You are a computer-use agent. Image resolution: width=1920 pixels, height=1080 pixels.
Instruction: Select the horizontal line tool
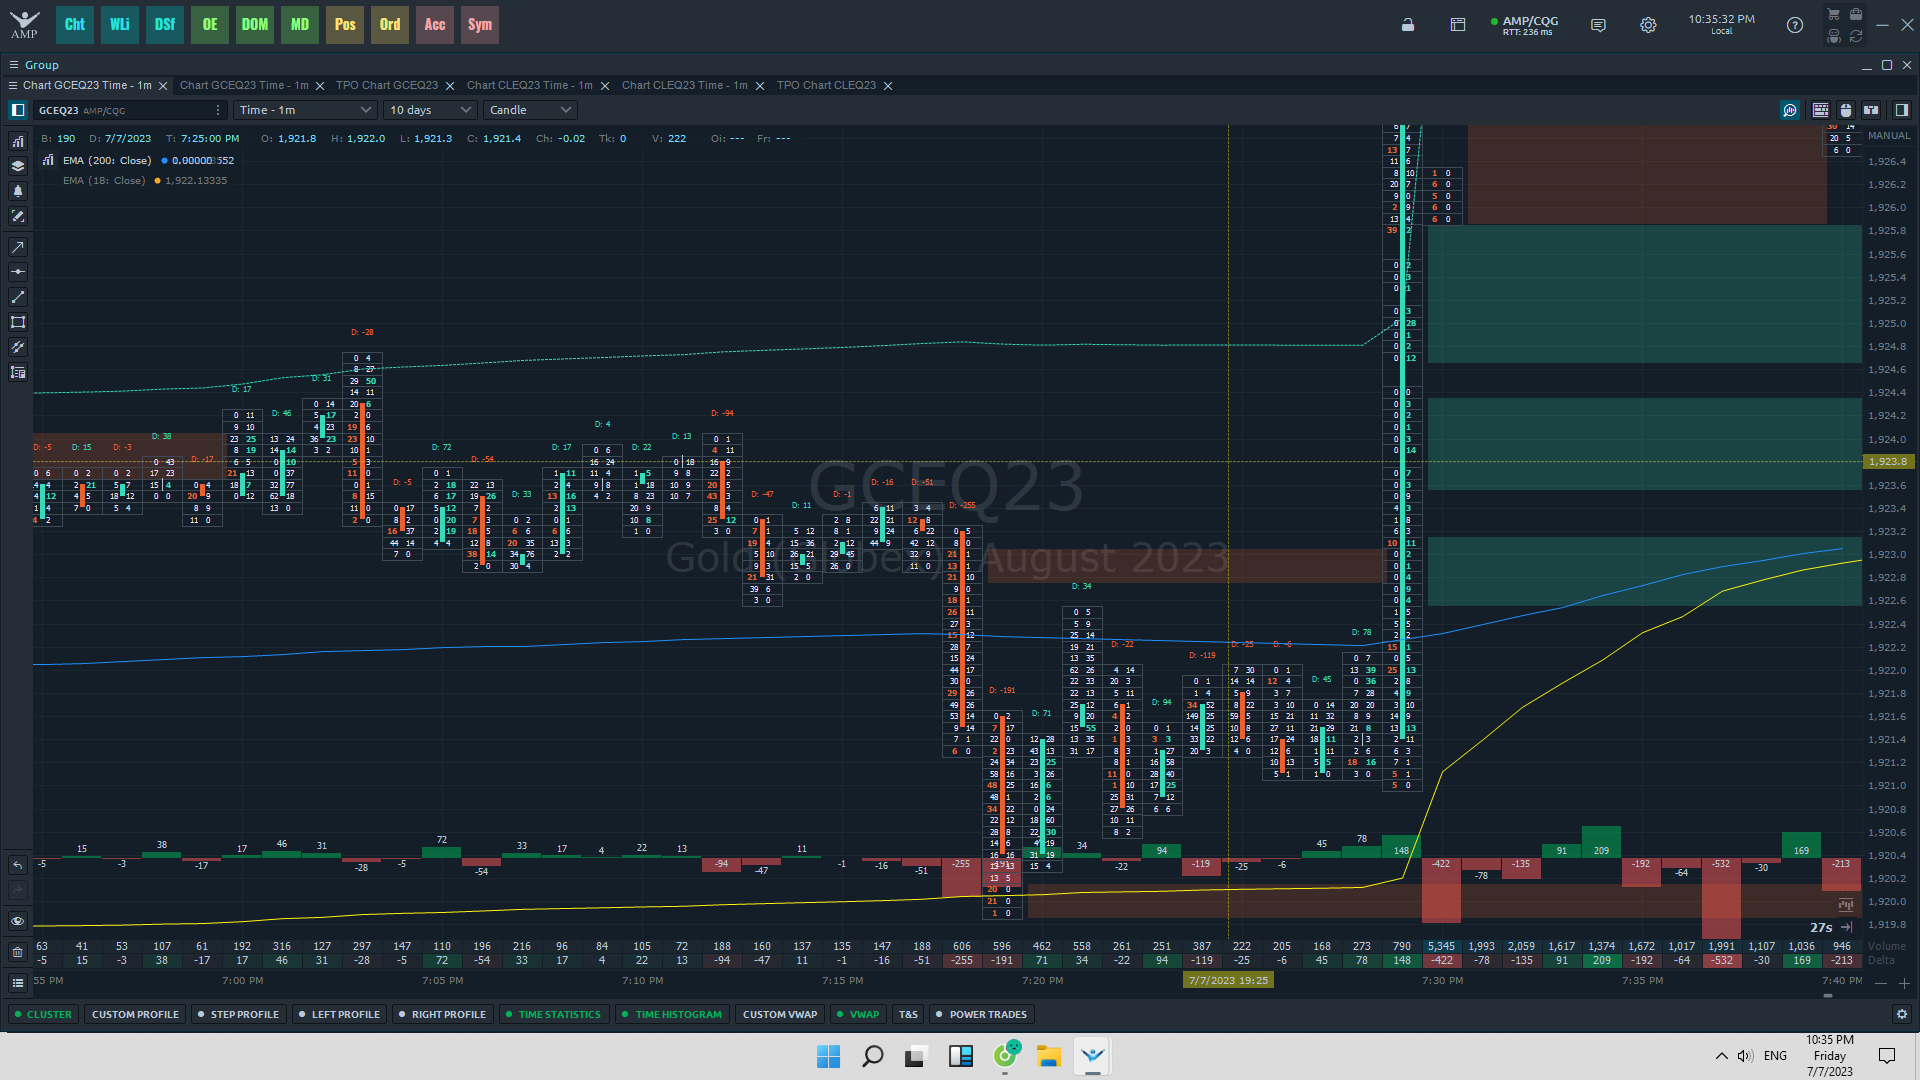(x=18, y=272)
